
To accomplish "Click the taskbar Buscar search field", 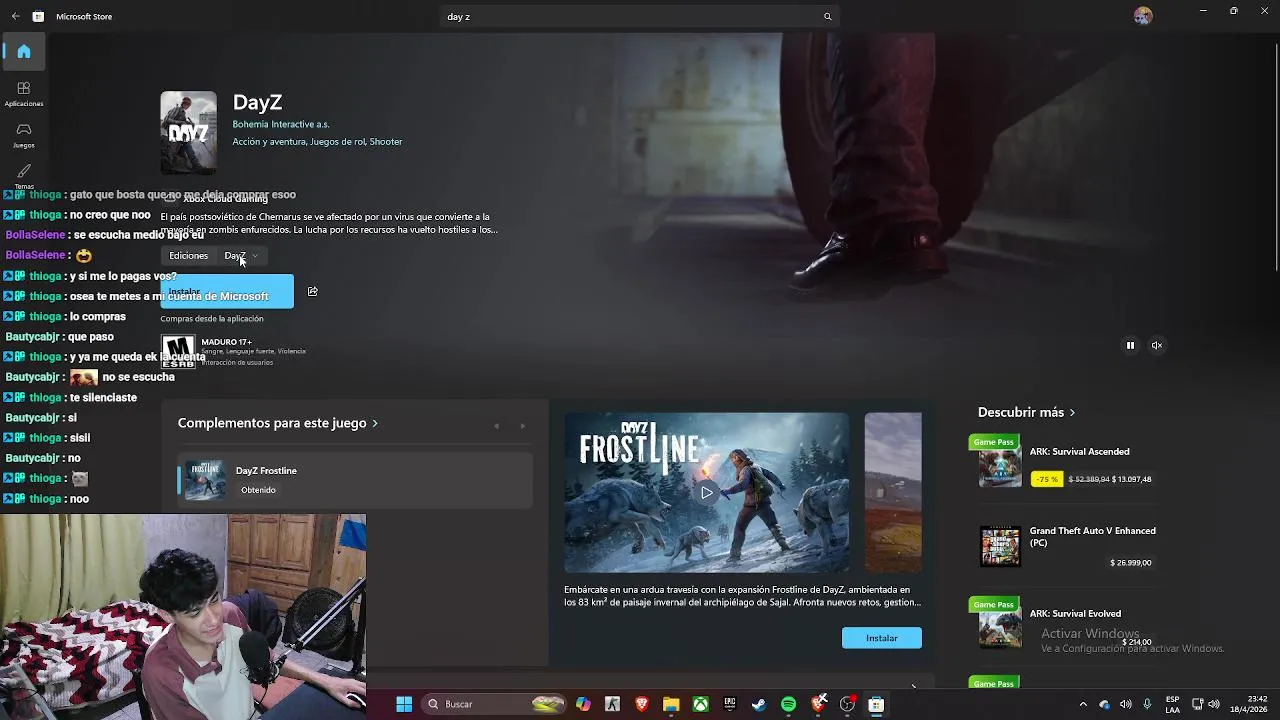I will (495, 704).
